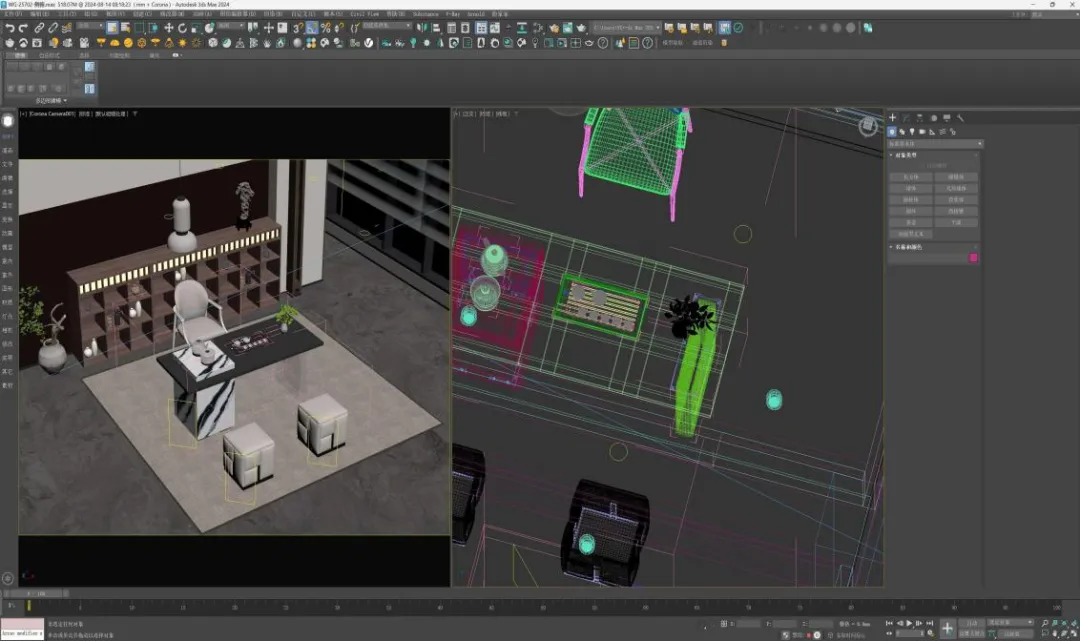Screen dimensions: 1080x641
Task: Collapse the Object Type rollout
Action: [x=892, y=155]
